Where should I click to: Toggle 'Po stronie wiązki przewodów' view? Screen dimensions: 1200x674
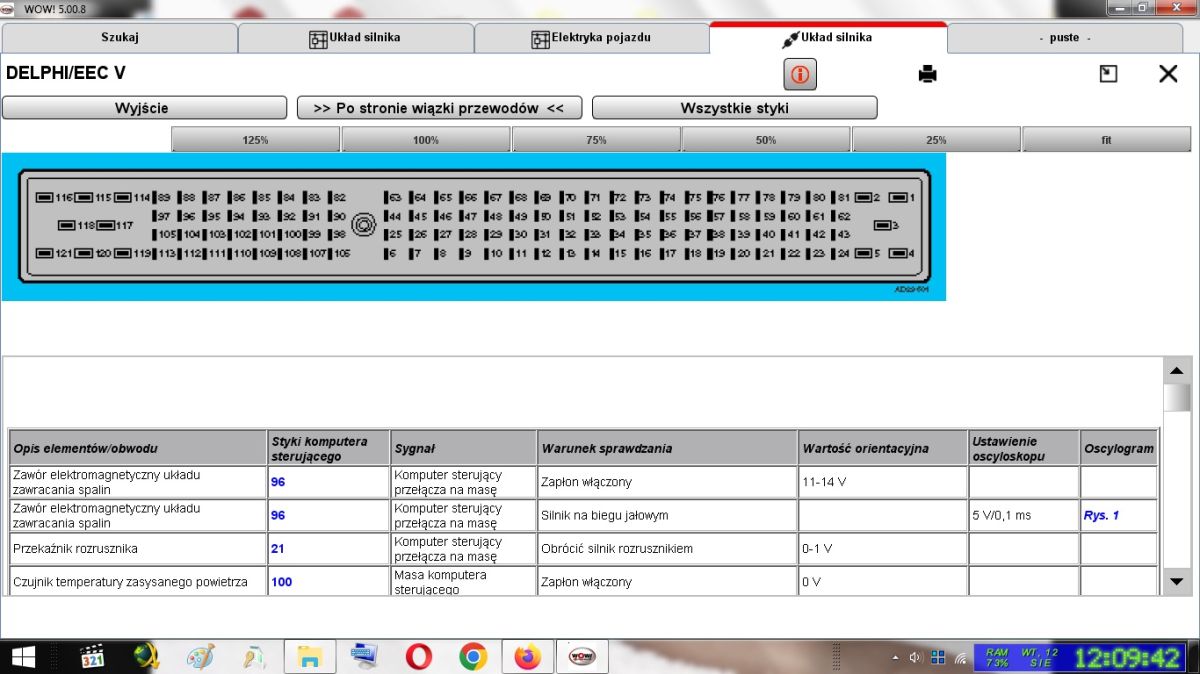(439, 108)
